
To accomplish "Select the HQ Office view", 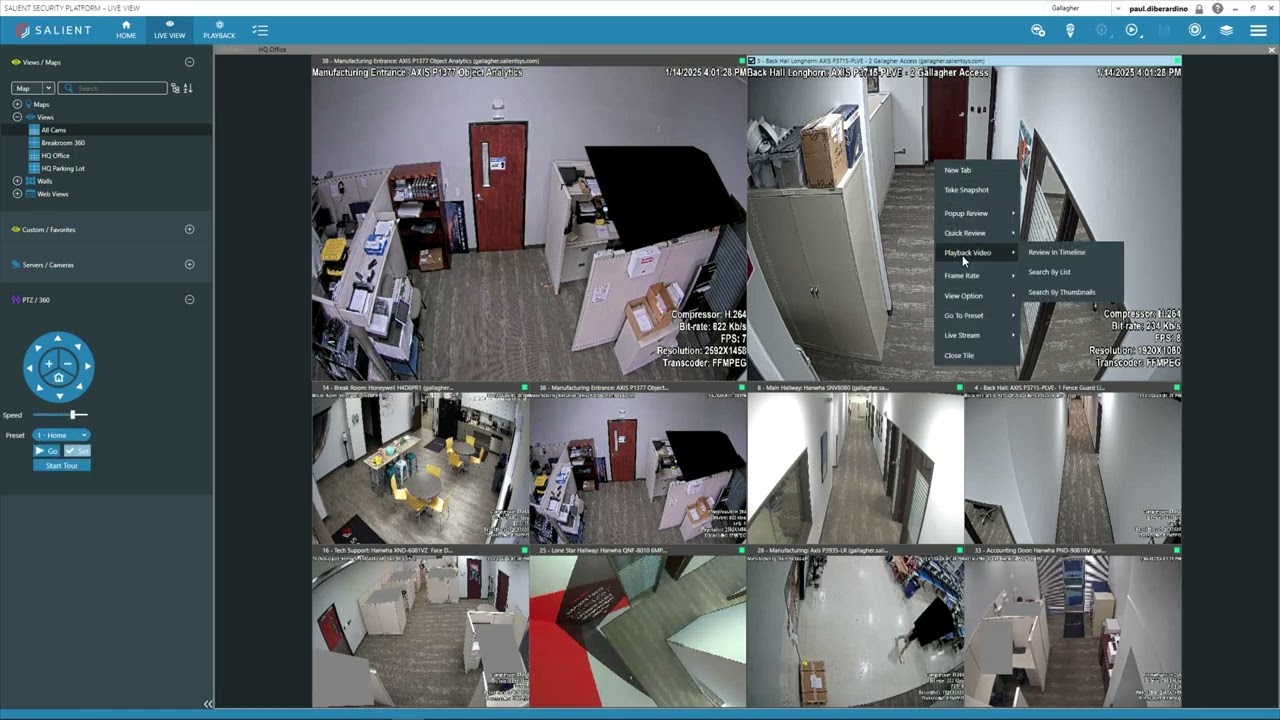I will click(55, 156).
